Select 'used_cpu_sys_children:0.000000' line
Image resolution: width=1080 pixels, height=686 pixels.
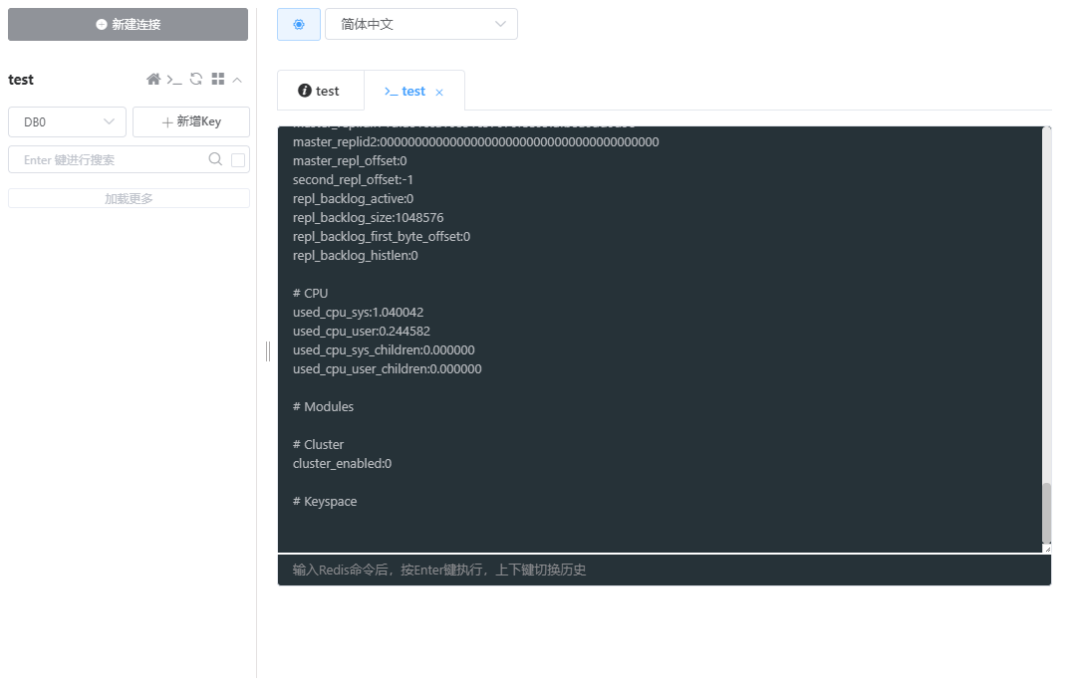[x=384, y=350]
